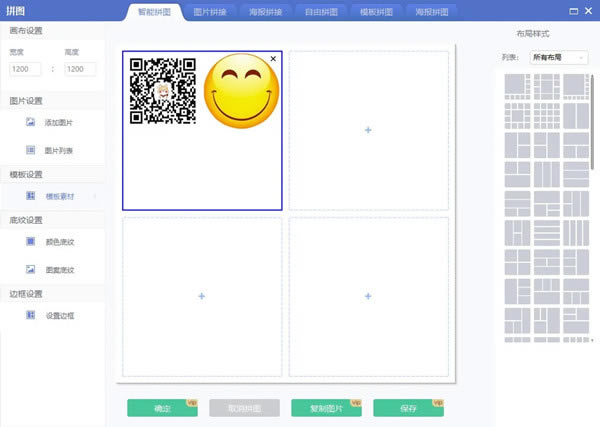Viewport: 600px width, 427px height.
Task: Add image using plus in top-right cell
Action: click(x=368, y=130)
